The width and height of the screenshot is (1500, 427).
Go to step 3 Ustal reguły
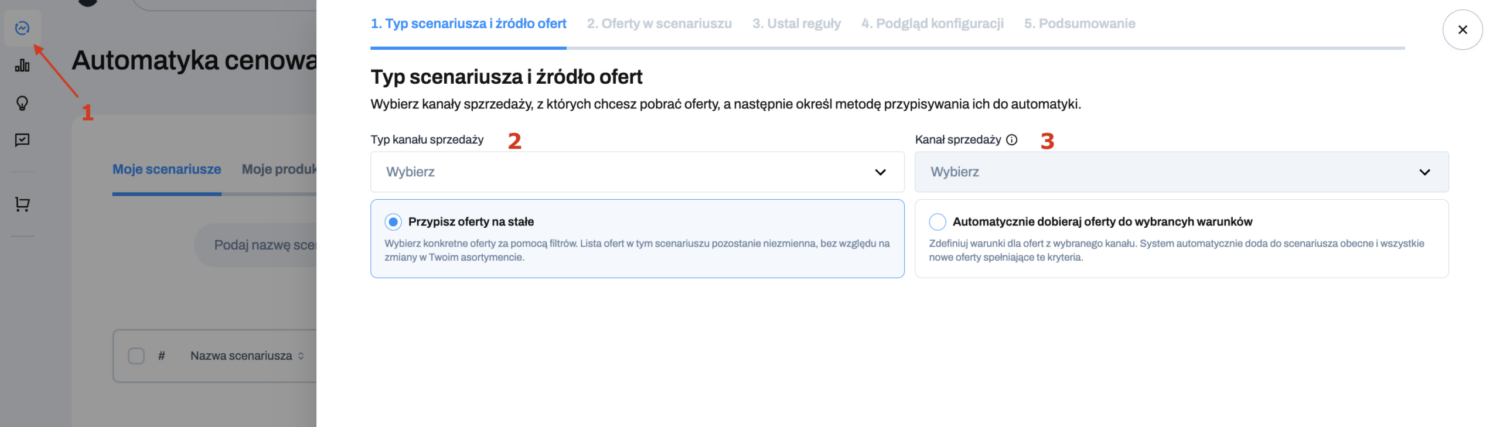point(796,23)
